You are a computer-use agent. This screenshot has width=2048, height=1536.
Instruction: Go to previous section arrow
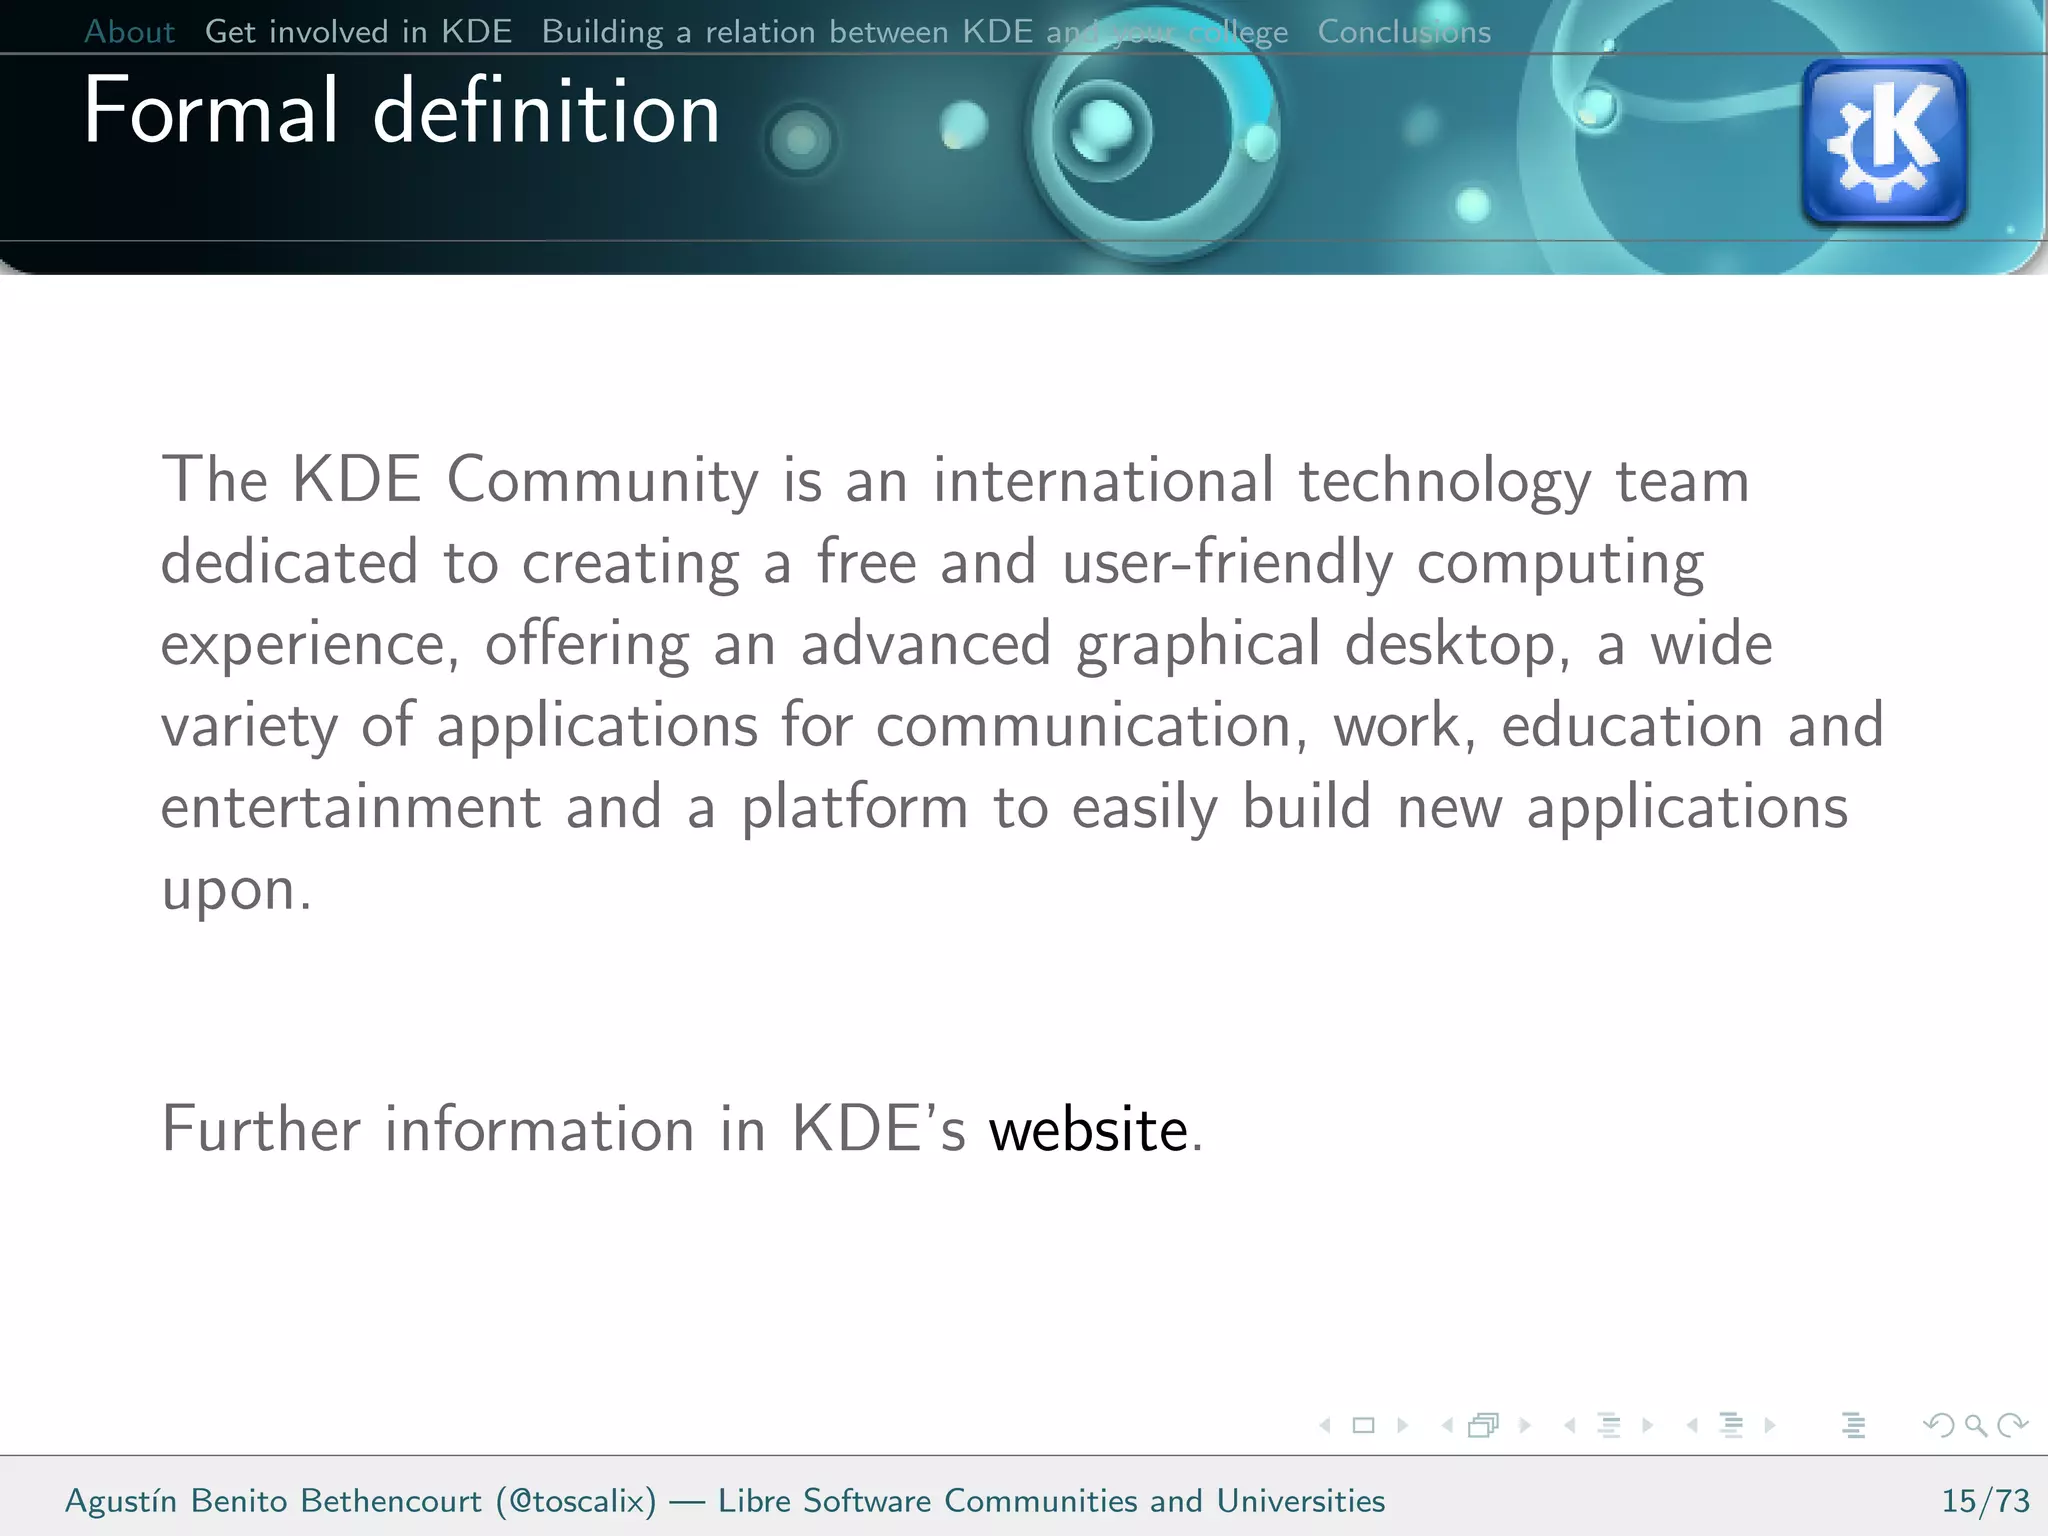1692,1426
